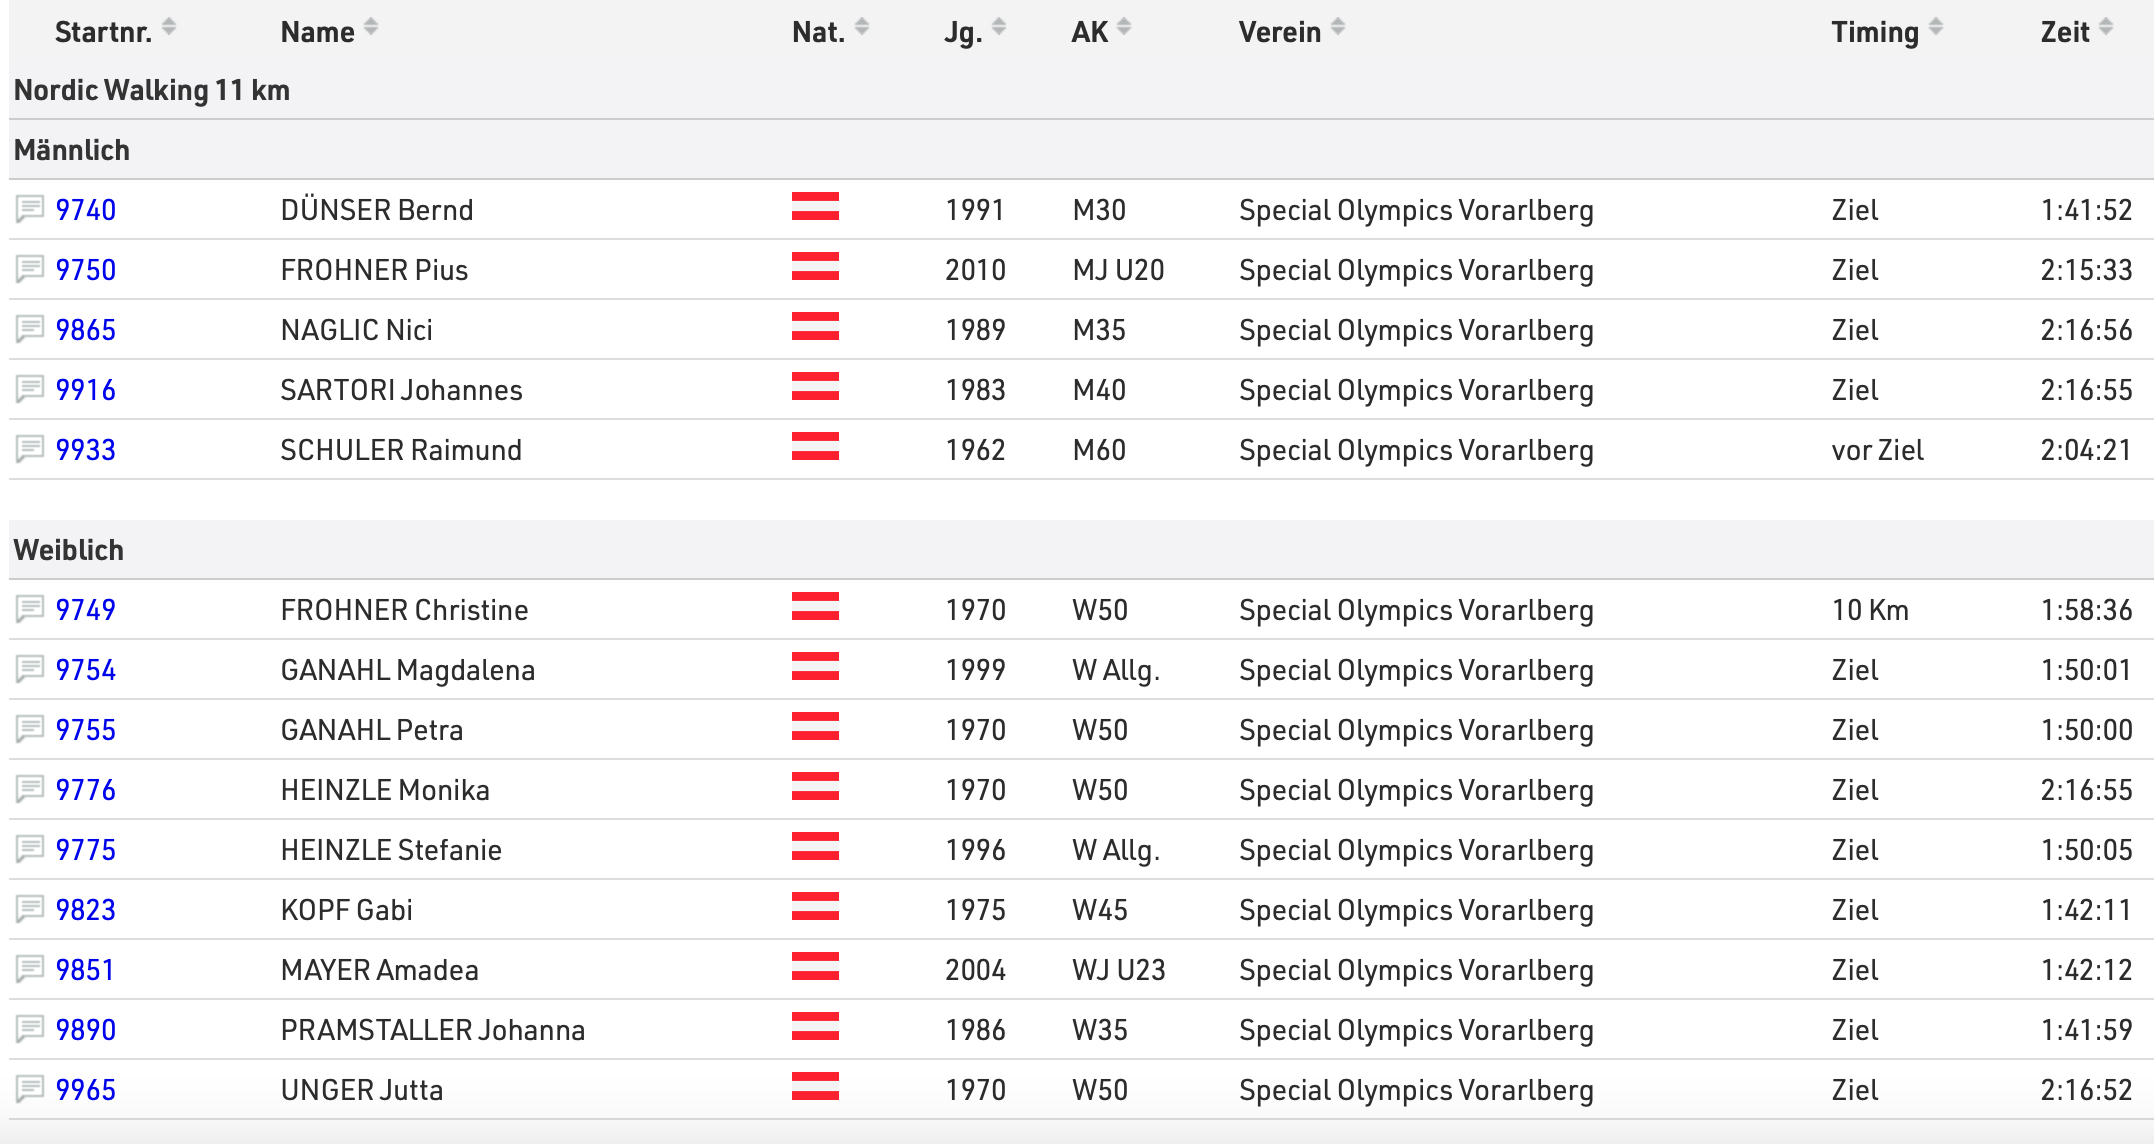Open start number 9965 link

86,1090
